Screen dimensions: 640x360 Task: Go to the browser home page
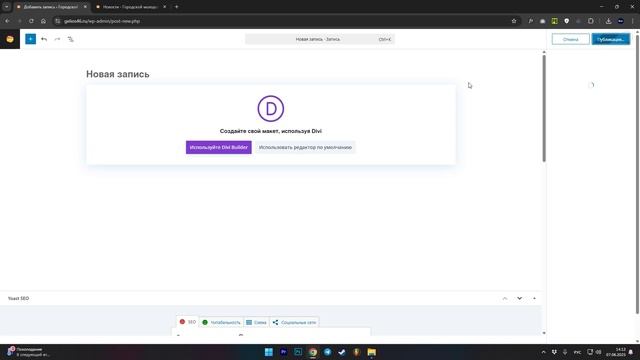[x=43, y=21]
